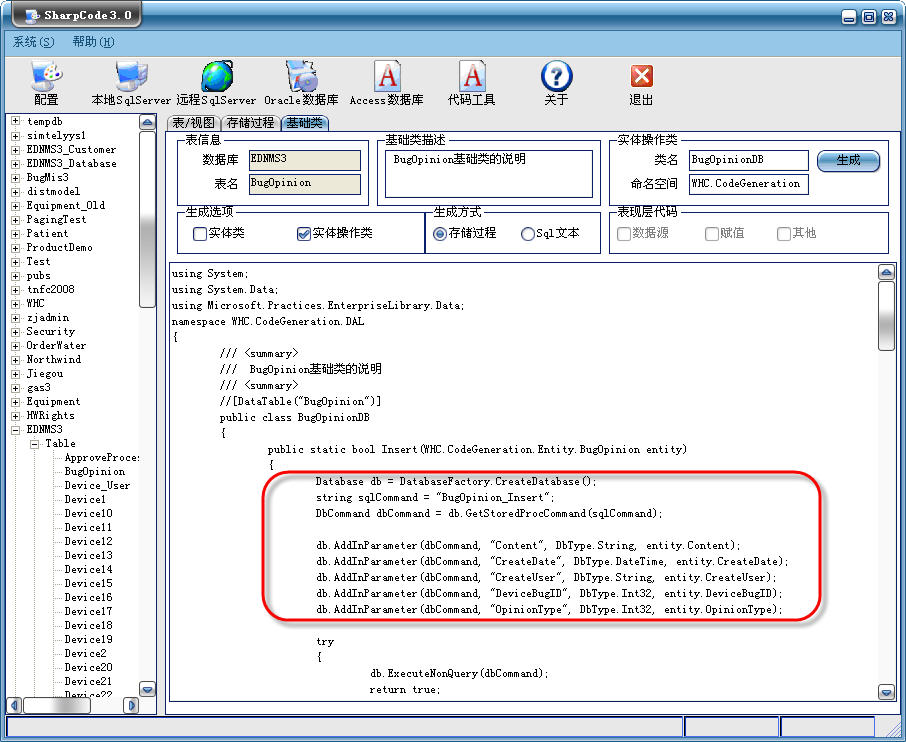Expand the tempdb database node
Screen dimensions: 906x742
pyautogui.click(x=16, y=121)
